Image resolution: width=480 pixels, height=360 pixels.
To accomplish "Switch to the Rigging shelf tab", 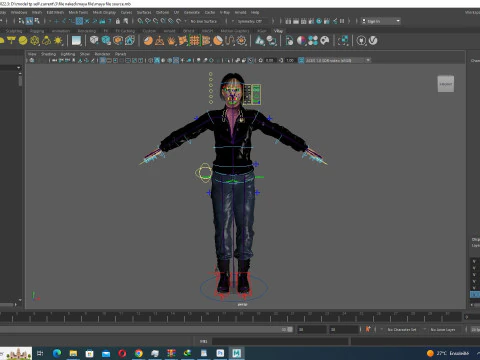I will (37, 31).
